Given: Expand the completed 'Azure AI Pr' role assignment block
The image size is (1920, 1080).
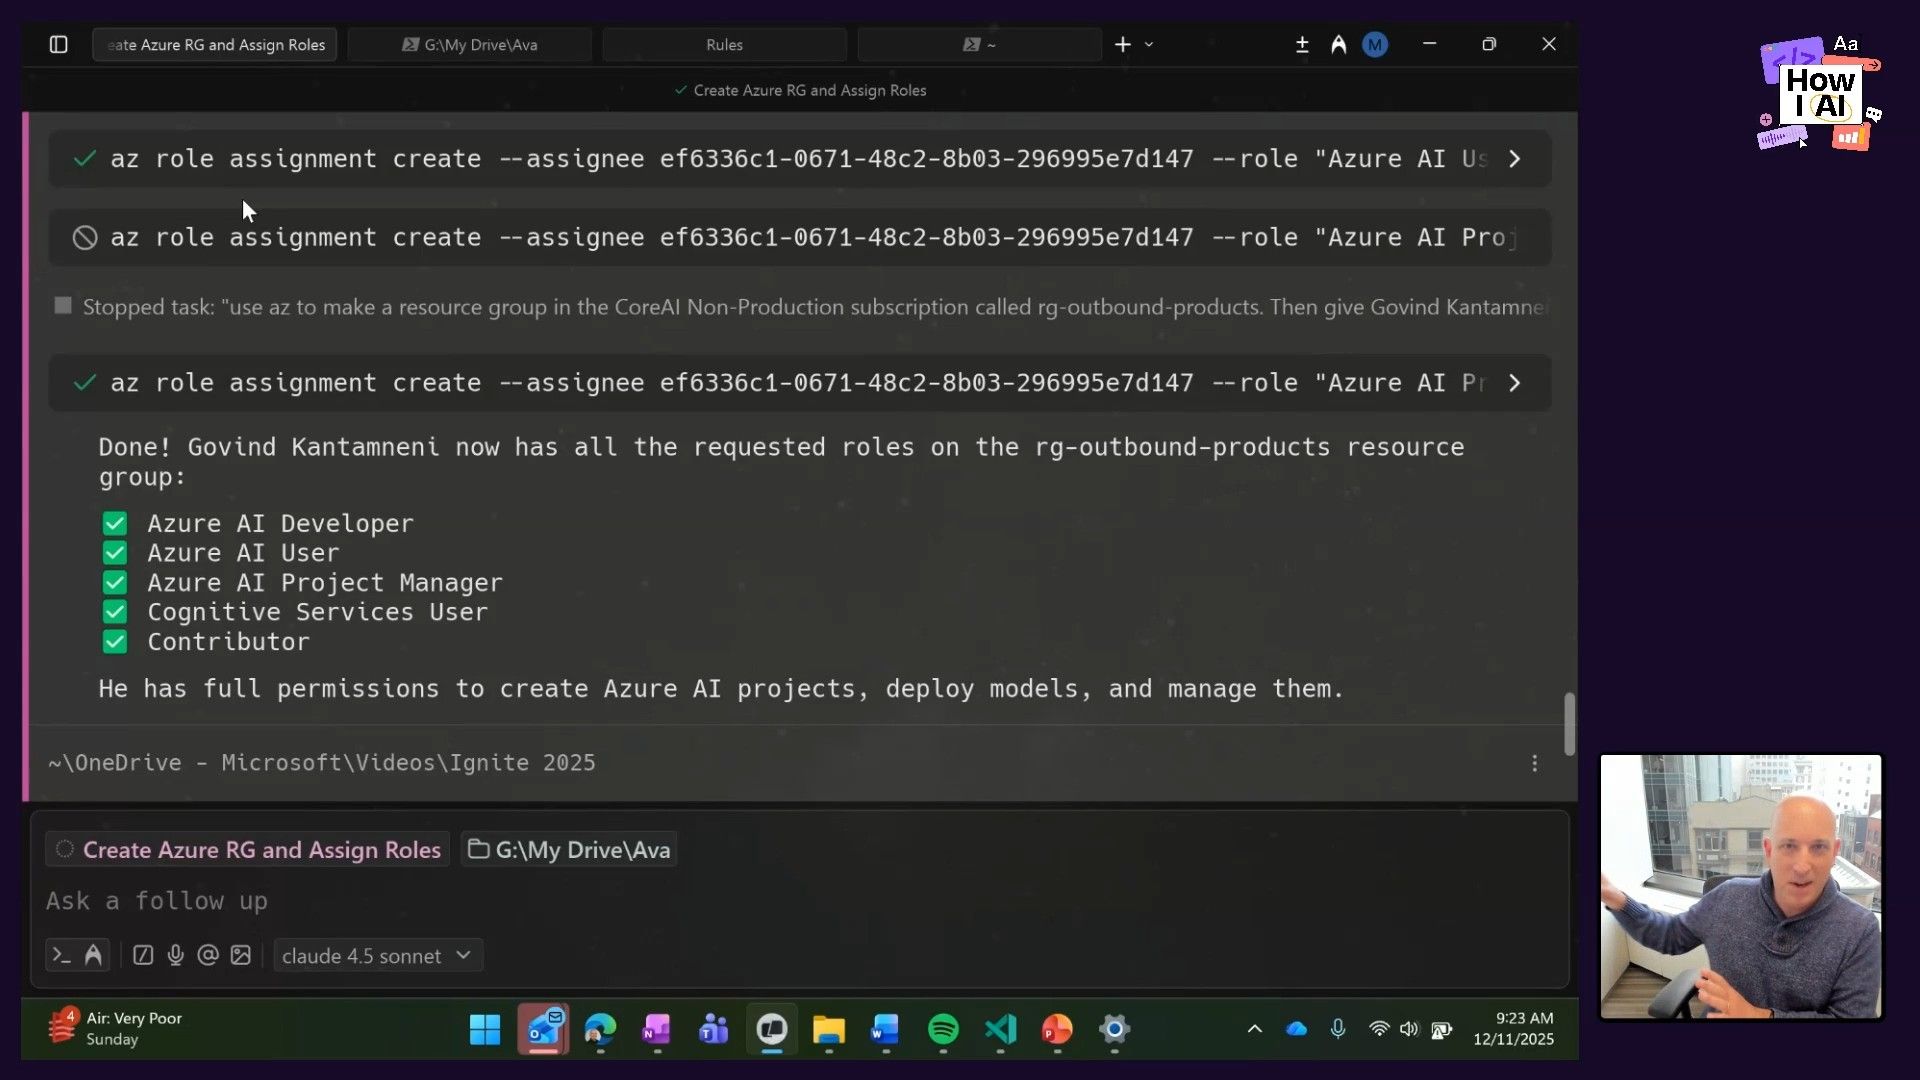Looking at the screenshot, I should [x=1515, y=383].
